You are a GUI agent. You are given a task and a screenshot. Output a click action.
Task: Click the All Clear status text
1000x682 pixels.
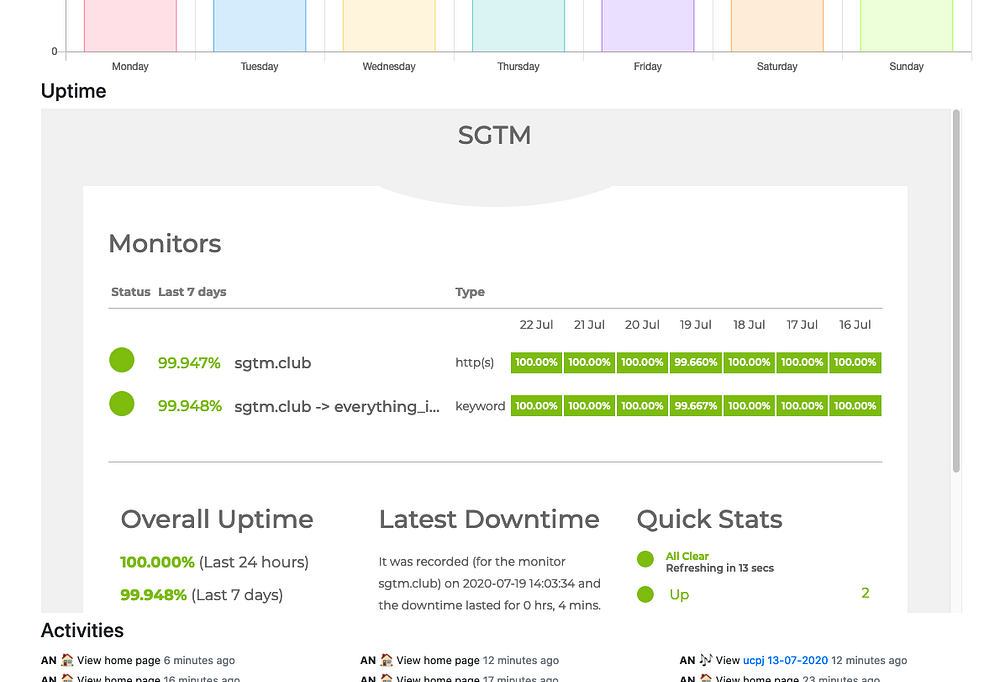pyautogui.click(x=687, y=556)
